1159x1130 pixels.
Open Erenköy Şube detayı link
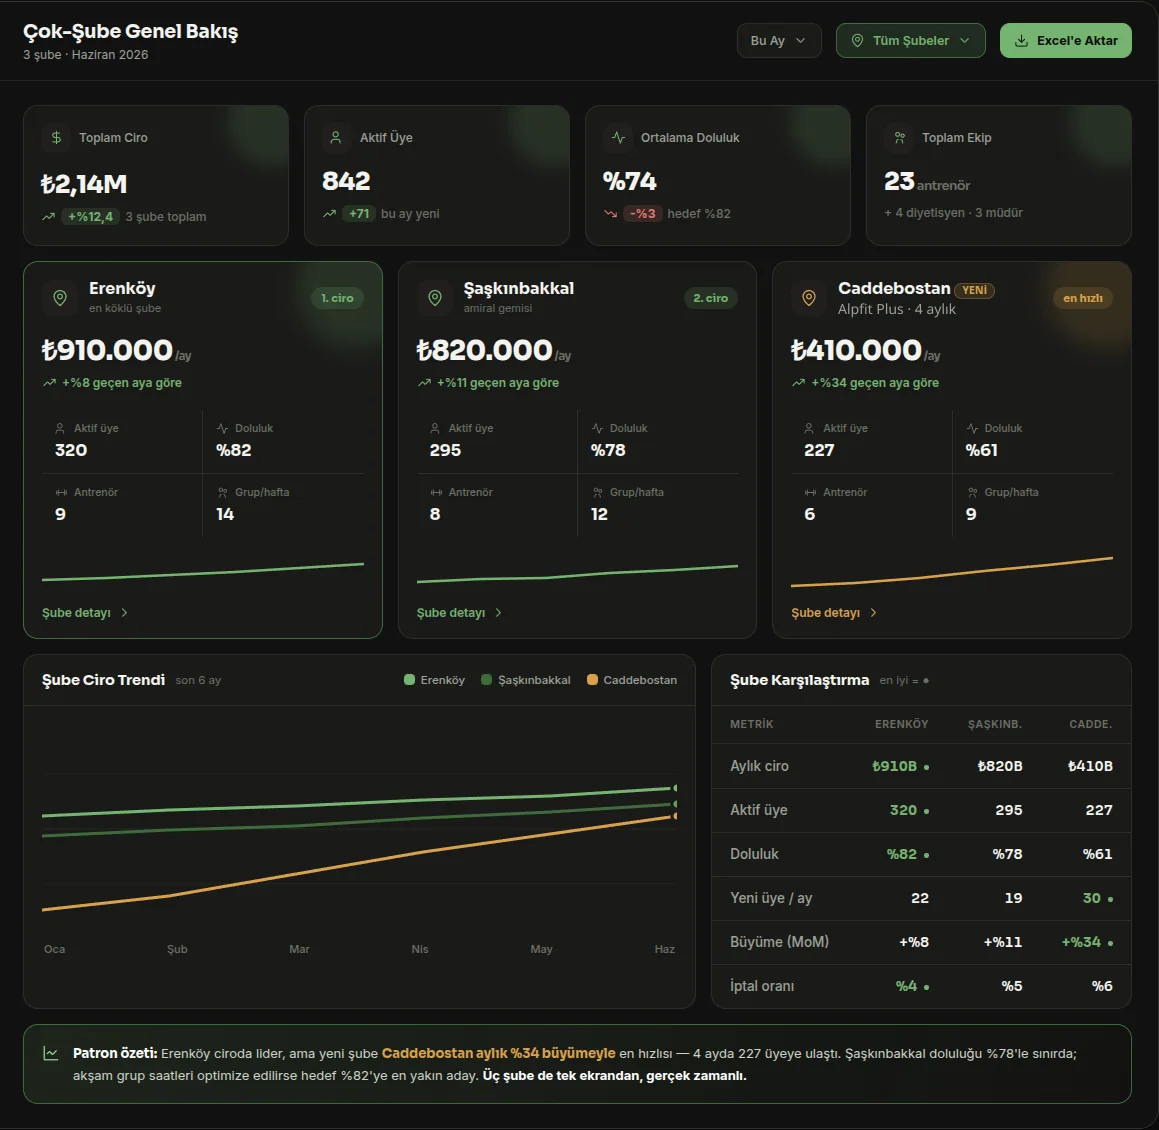(x=85, y=613)
